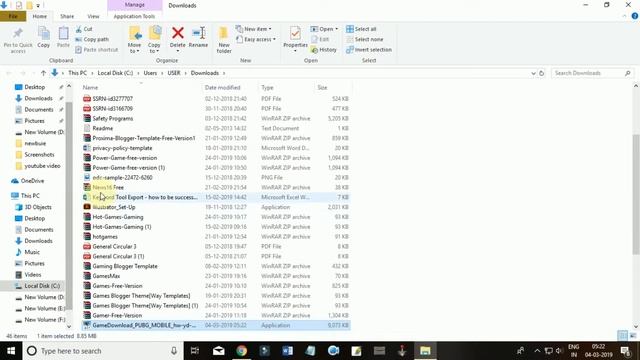Select the Cut command

point(84,29)
